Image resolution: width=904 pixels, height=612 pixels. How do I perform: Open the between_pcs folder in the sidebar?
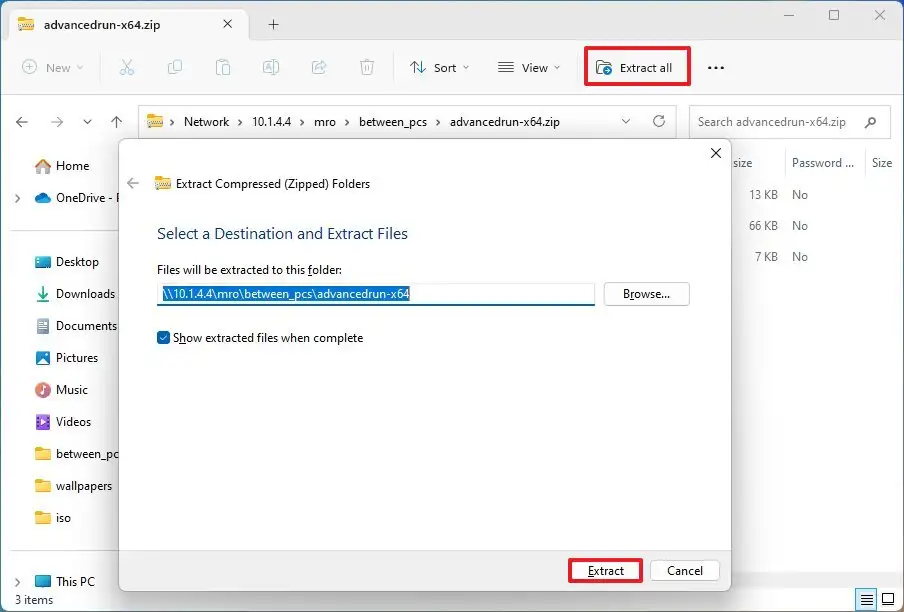tap(78, 453)
